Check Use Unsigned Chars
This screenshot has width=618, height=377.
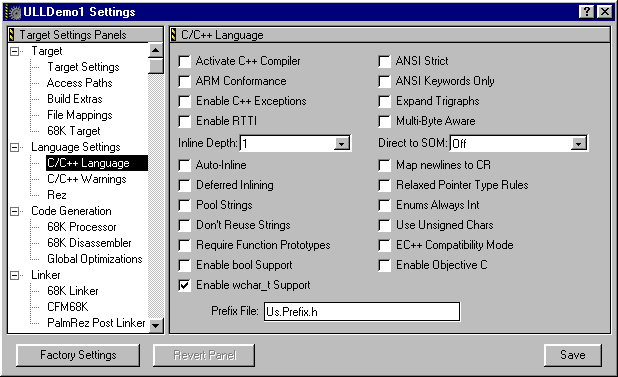(x=384, y=225)
